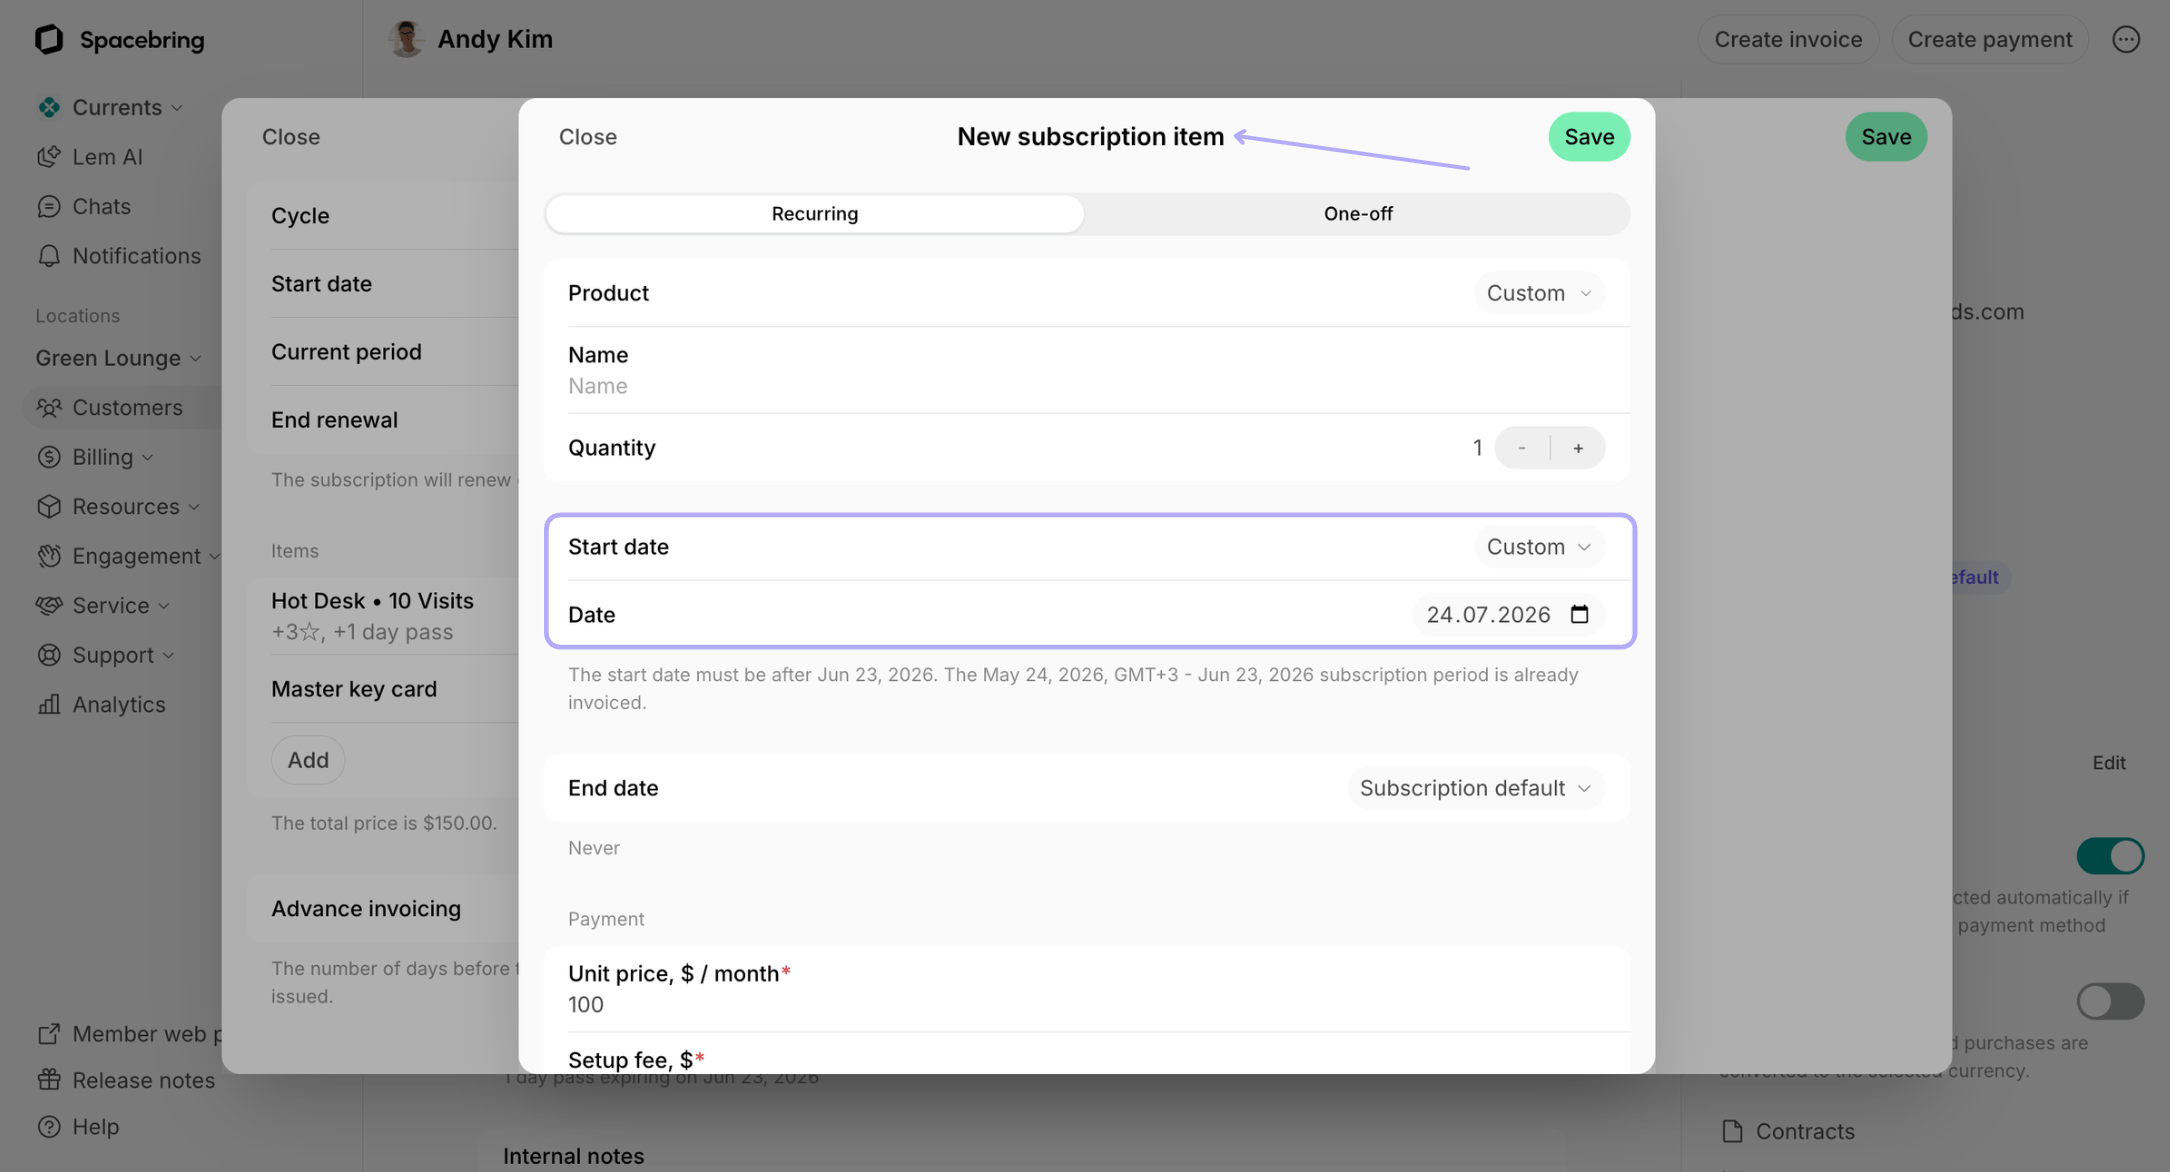Click the date field showing 24.07.2026
2170x1172 pixels.
(x=1509, y=614)
